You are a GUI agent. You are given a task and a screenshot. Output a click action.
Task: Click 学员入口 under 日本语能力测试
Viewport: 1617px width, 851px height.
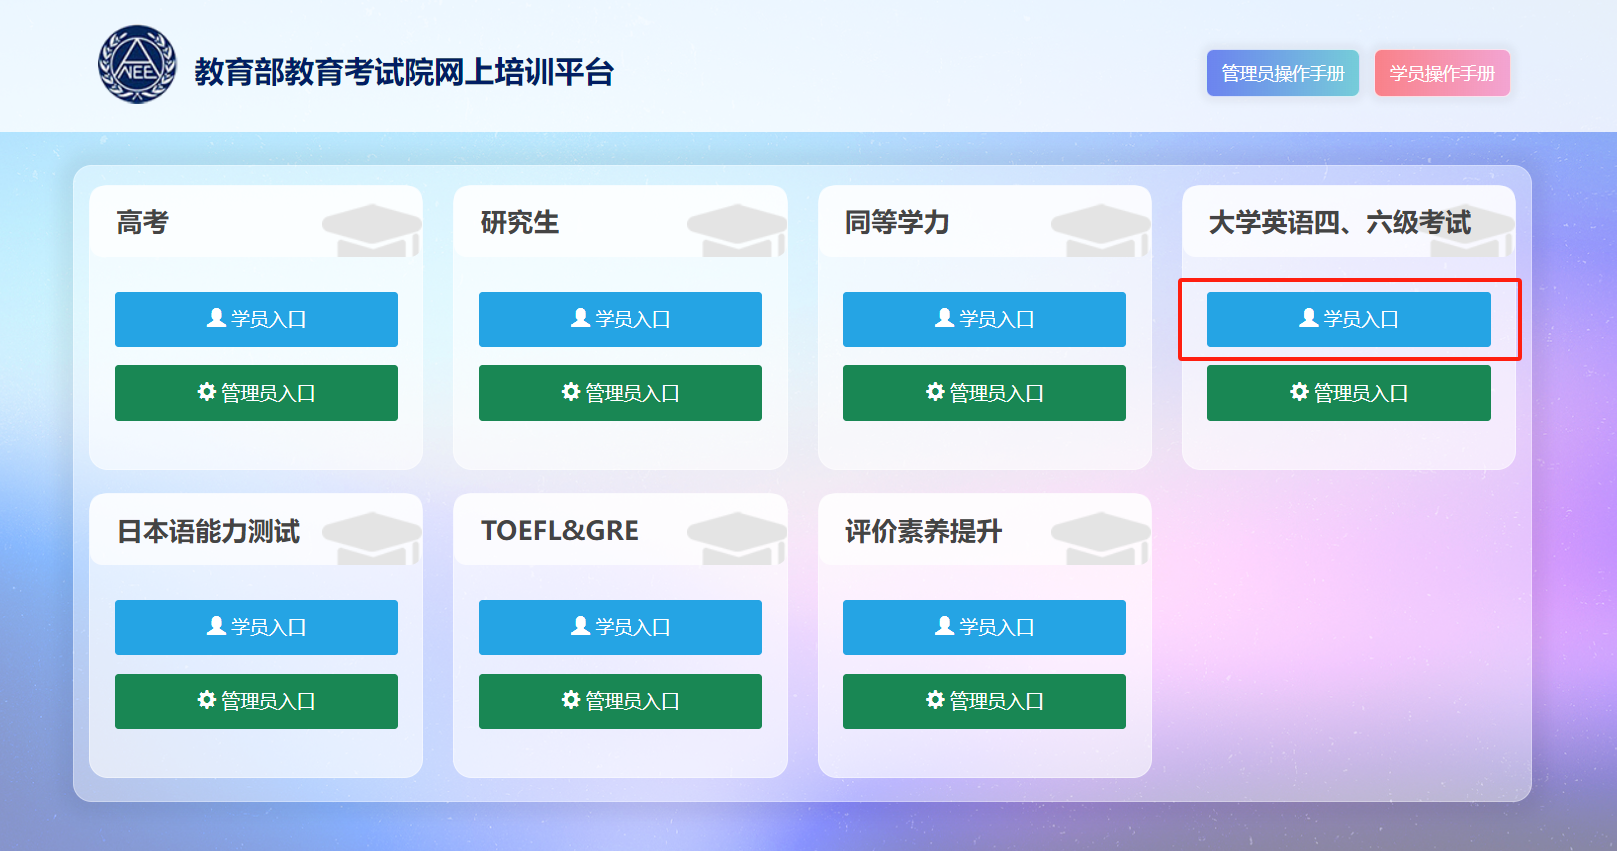256,627
